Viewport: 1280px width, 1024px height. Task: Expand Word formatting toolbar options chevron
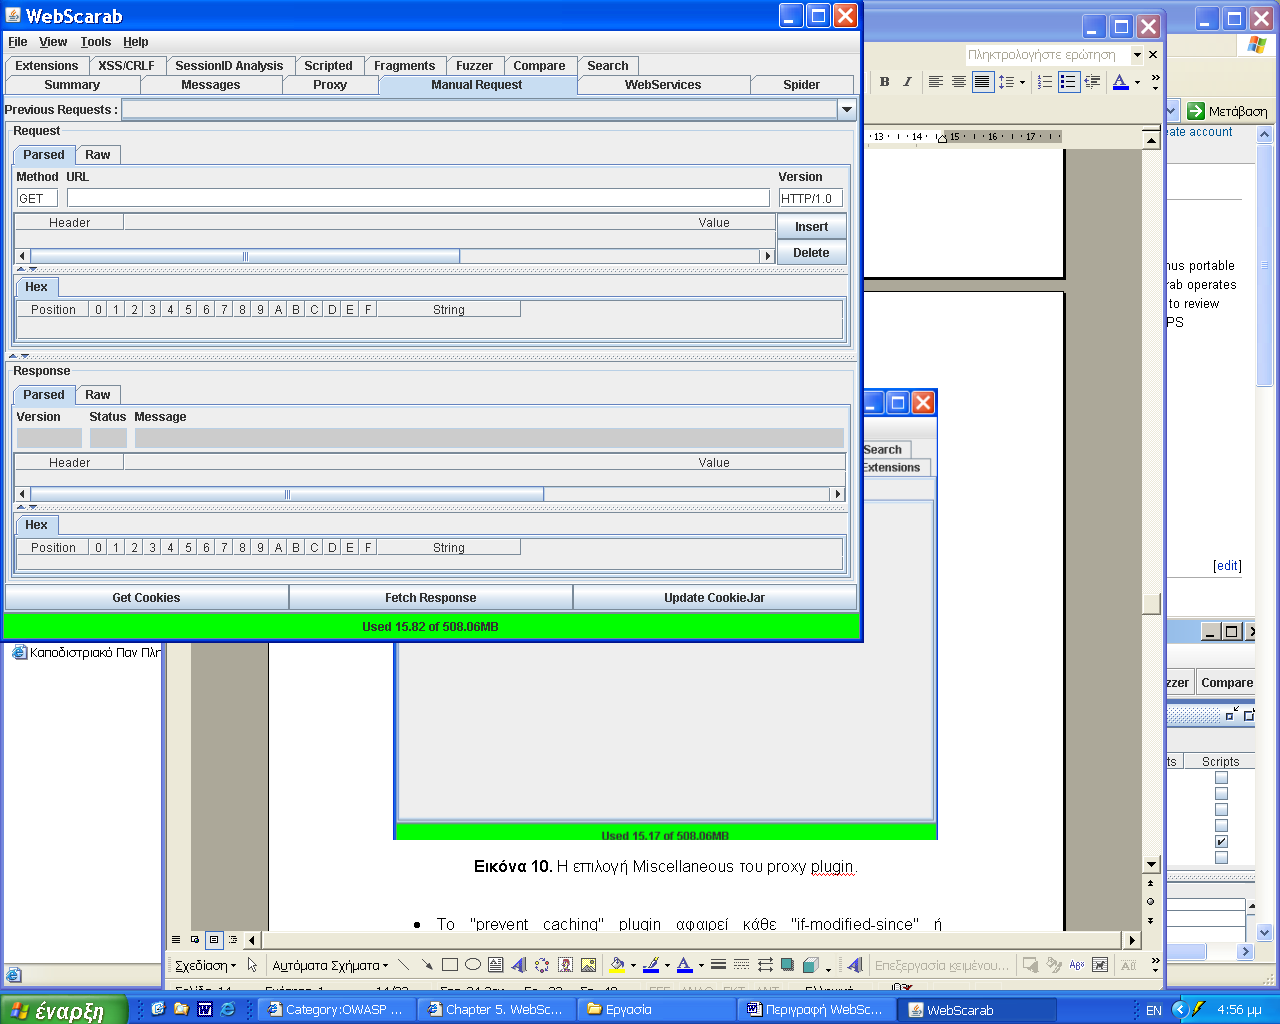[1155, 82]
